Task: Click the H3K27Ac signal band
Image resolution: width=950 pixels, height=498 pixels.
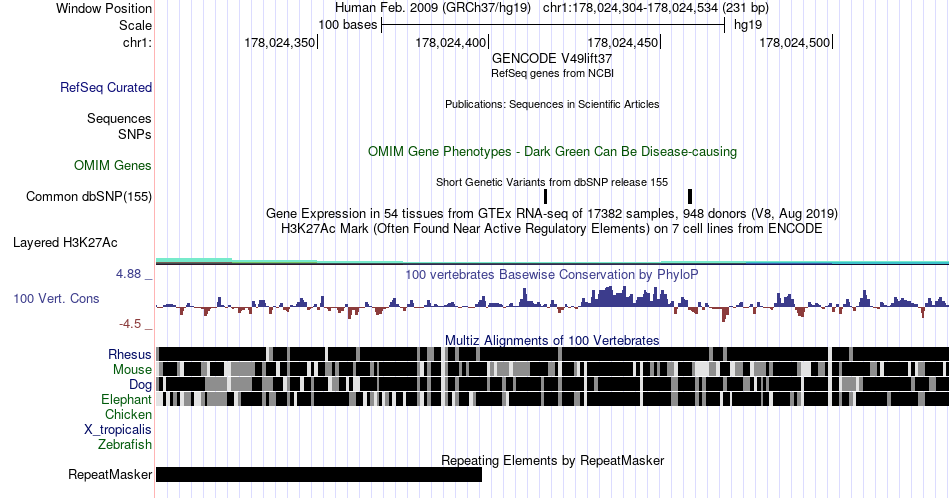Action: coord(552,261)
